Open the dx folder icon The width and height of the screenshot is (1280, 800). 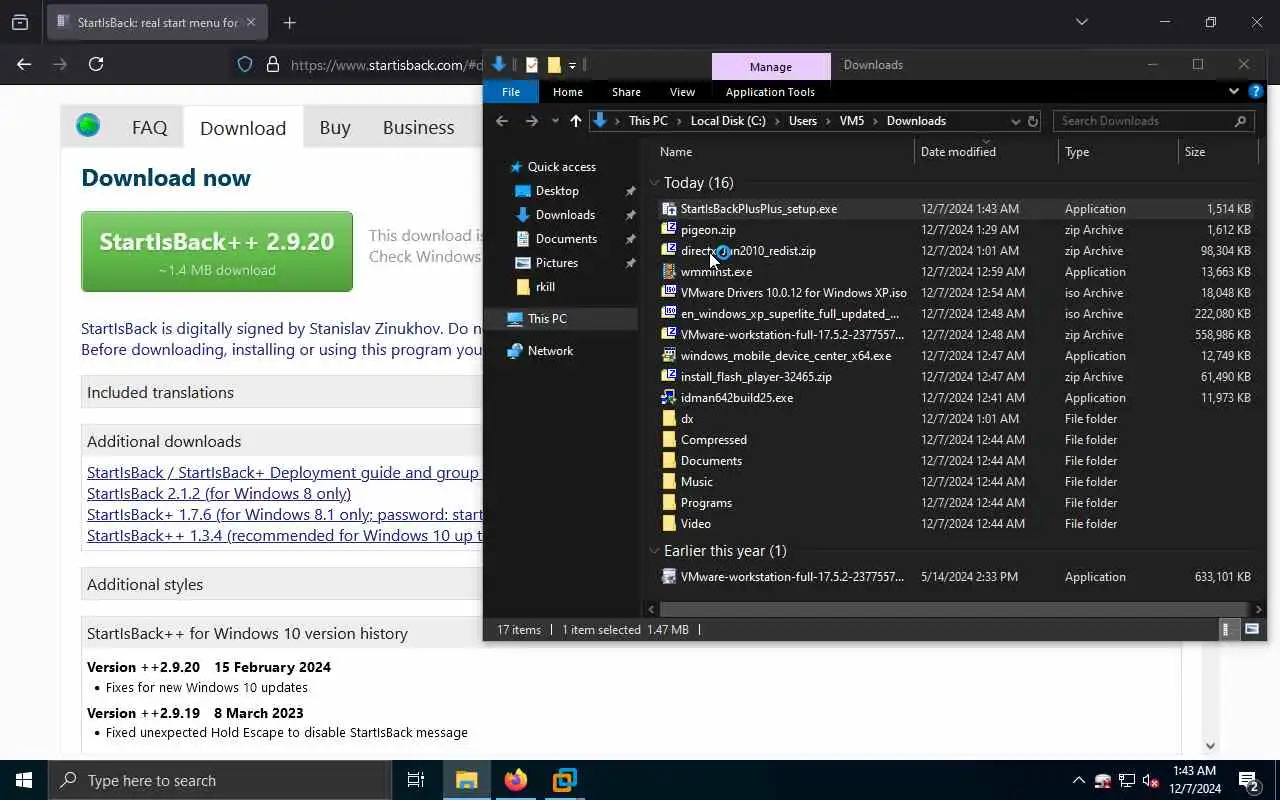(669, 419)
